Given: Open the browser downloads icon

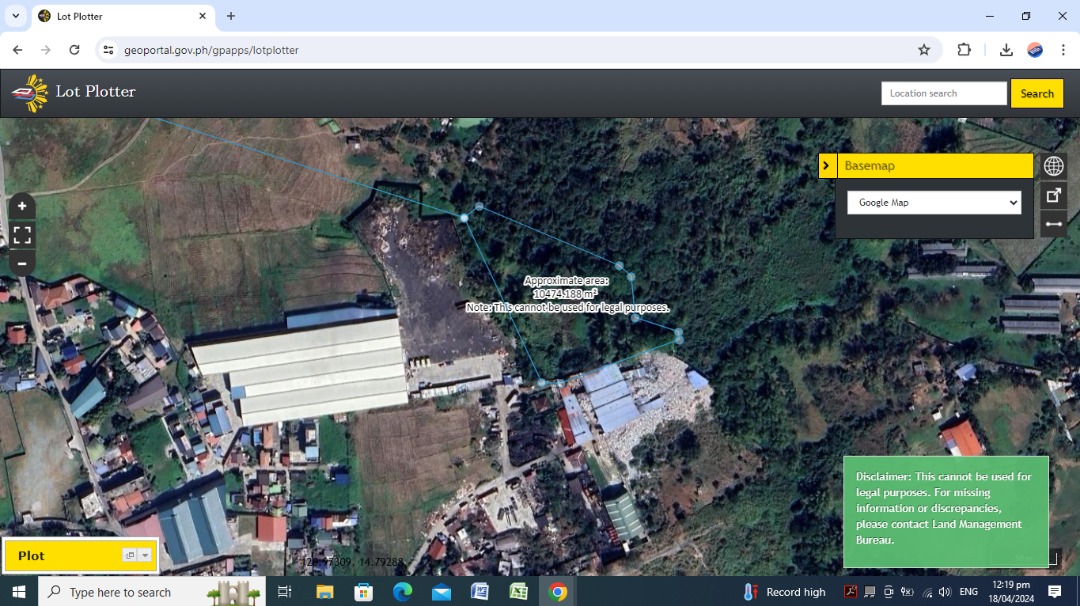Looking at the screenshot, I should tap(1006, 48).
